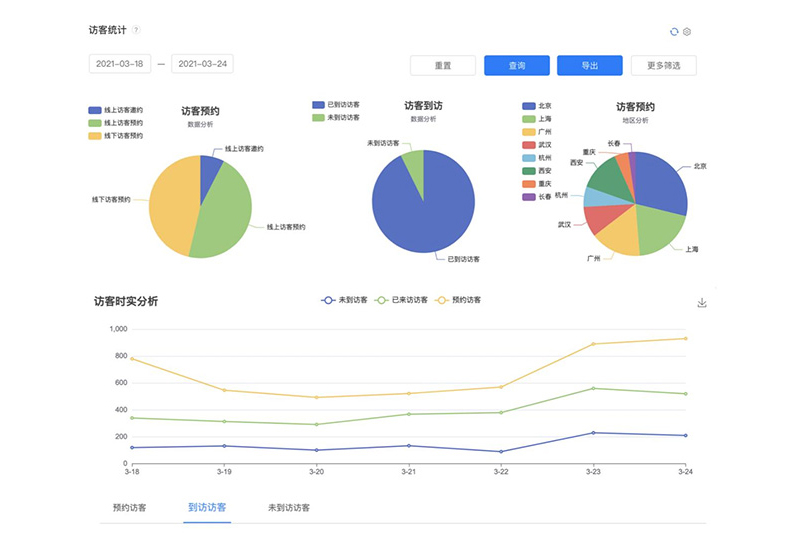
Task: Toggle 重庆 legend entry
Action: coord(537,184)
